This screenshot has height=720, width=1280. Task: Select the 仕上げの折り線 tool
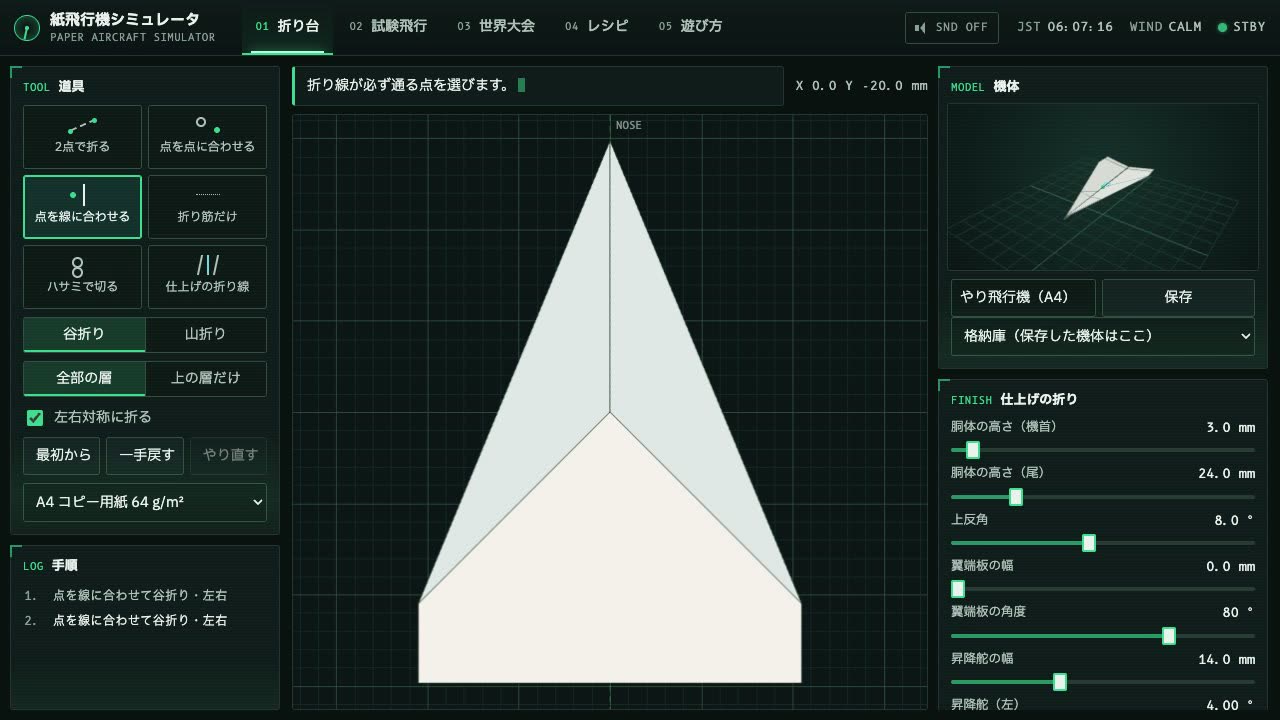coord(207,277)
